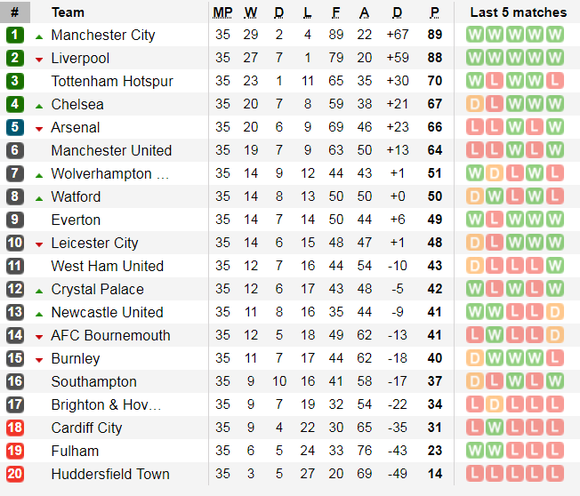Open the Tottenham Hotspur team link

(112, 81)
